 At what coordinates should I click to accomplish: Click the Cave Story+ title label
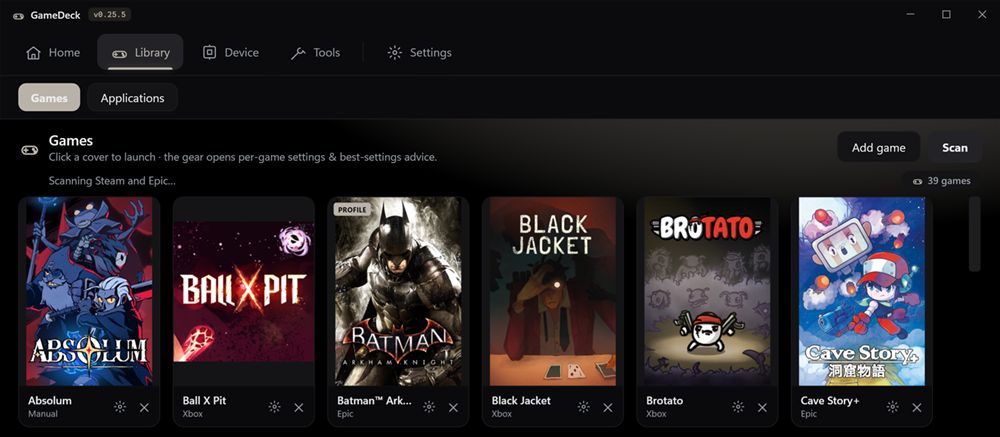[830, 401]
